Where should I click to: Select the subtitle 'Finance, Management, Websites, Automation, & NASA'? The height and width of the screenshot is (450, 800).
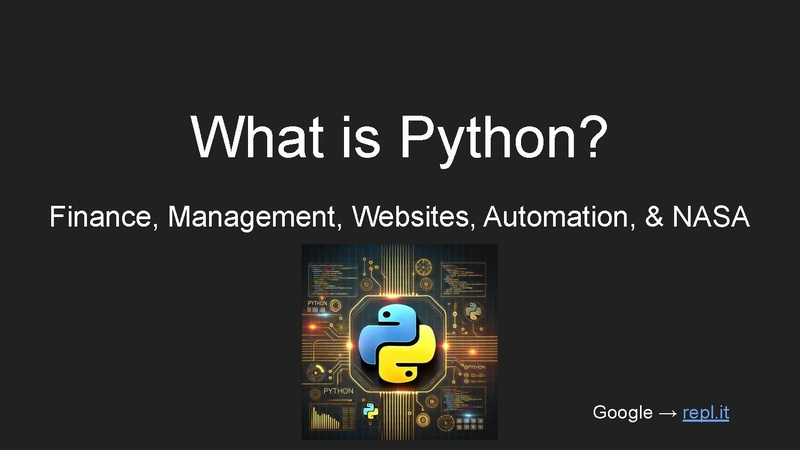pos(399,217)
